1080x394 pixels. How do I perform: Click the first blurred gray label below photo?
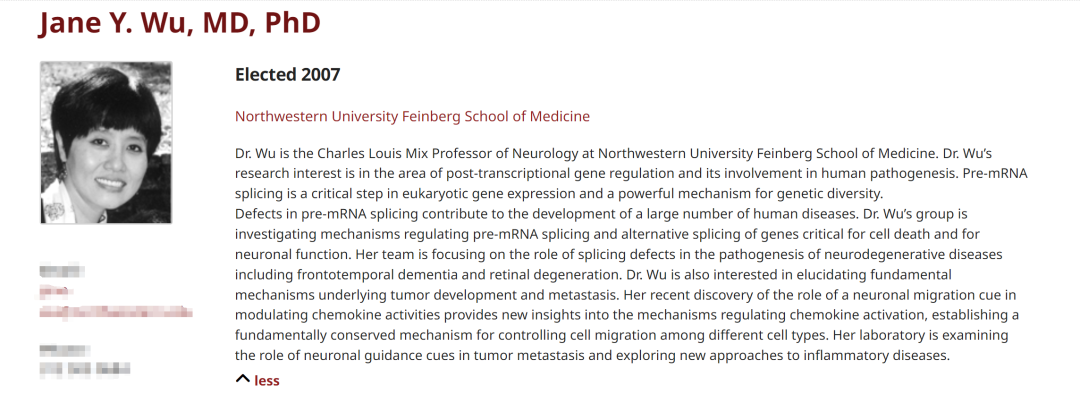click(61, 271)
